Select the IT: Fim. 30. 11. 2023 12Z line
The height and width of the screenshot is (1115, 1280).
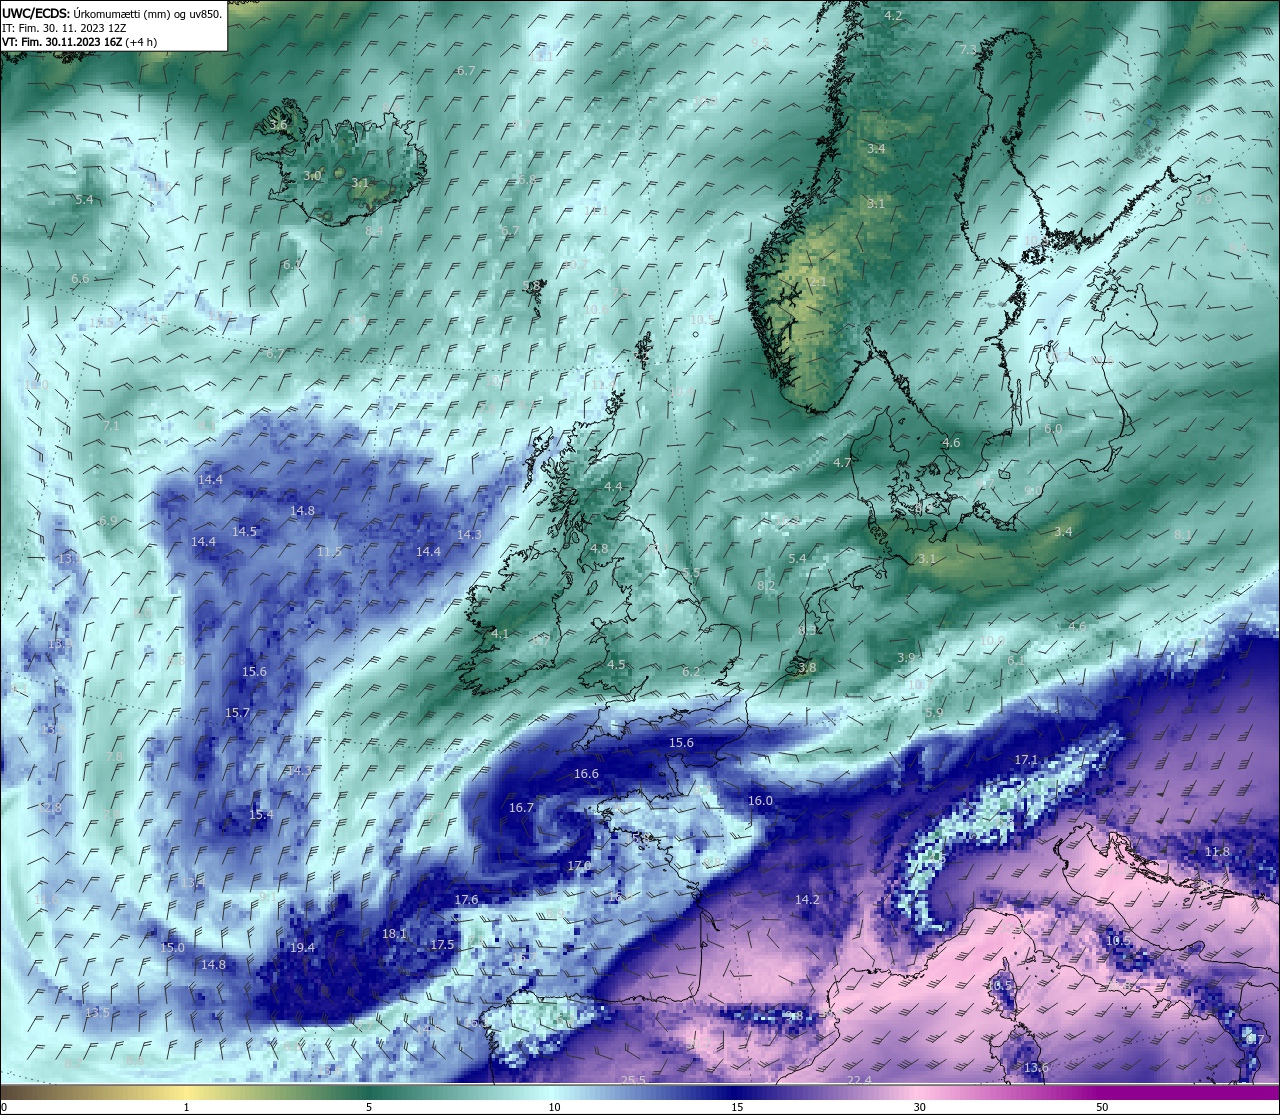(64, 28)
